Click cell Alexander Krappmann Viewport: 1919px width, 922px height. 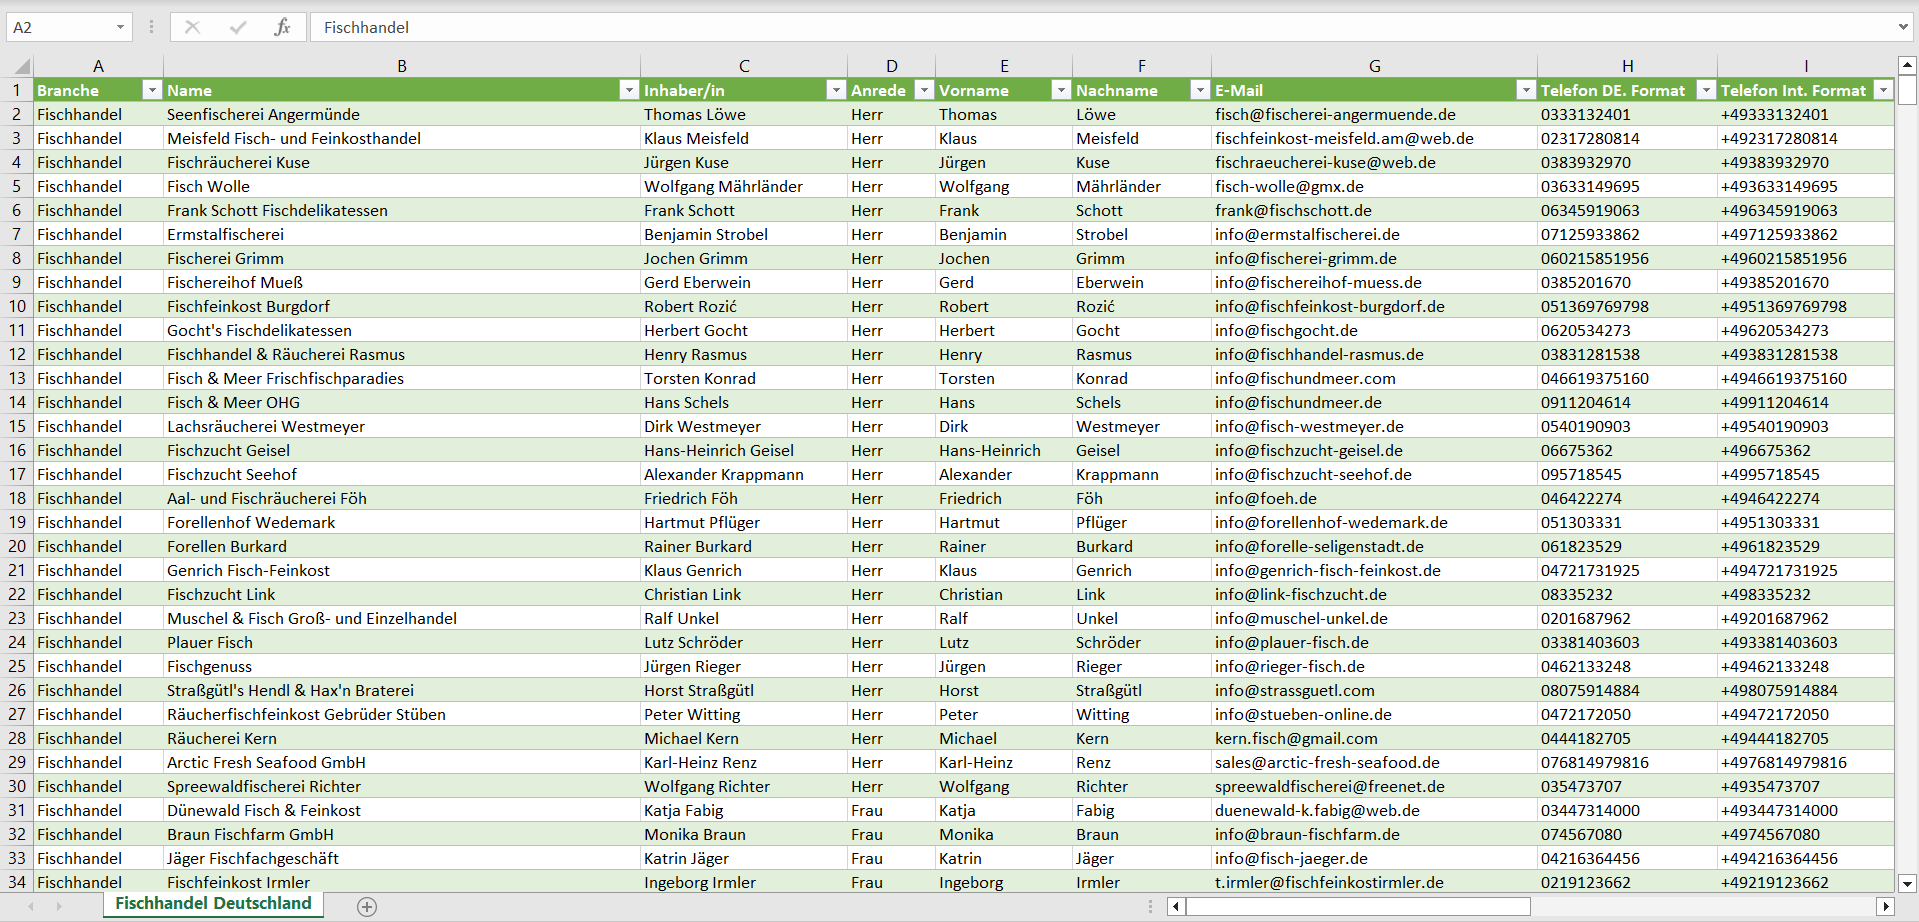tap(744, 474)
